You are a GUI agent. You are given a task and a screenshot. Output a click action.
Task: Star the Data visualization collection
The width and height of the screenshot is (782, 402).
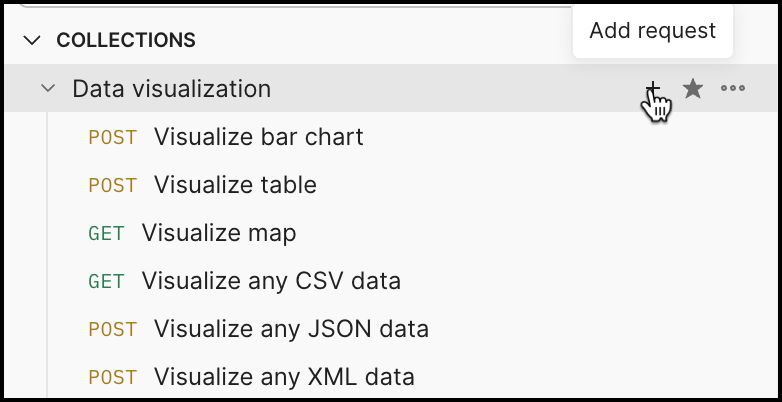[693, 89]
